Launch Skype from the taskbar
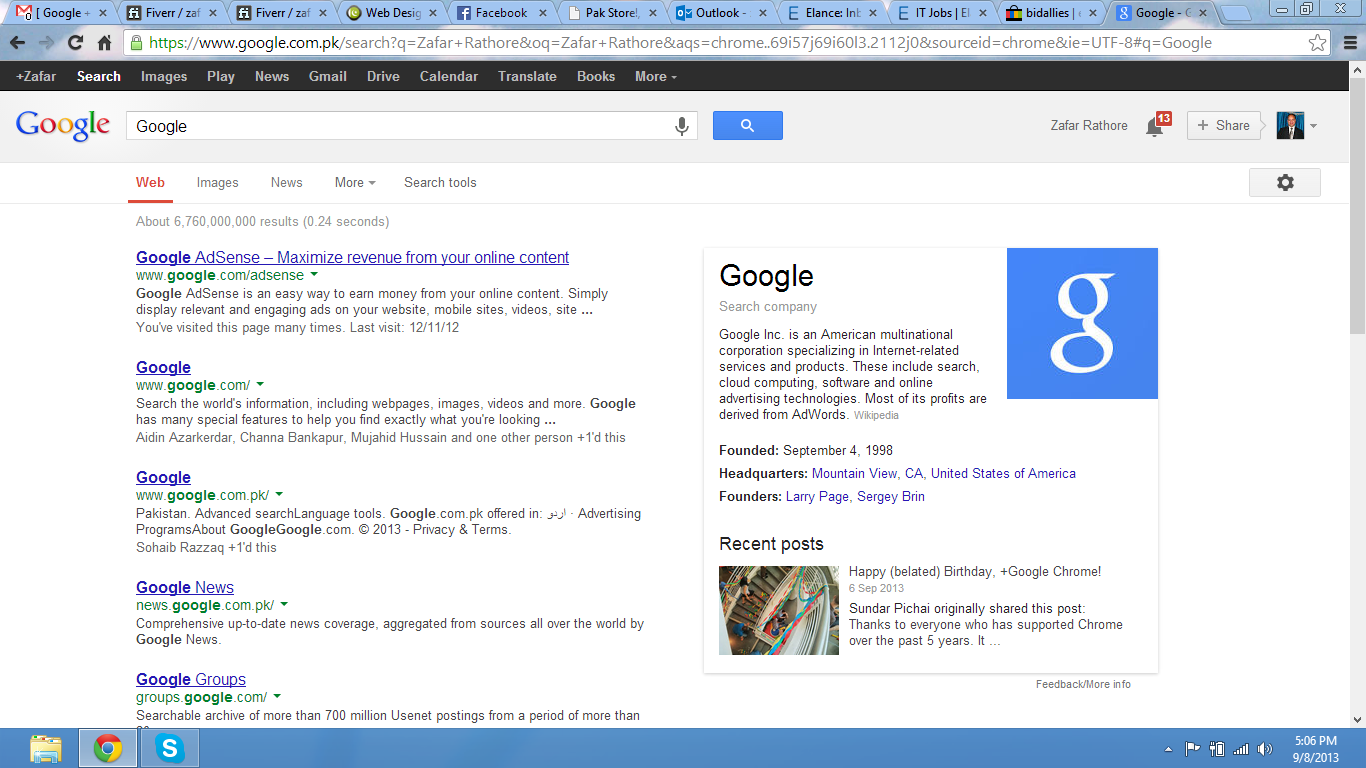1366x768 pixels. [x=170, y=748]
